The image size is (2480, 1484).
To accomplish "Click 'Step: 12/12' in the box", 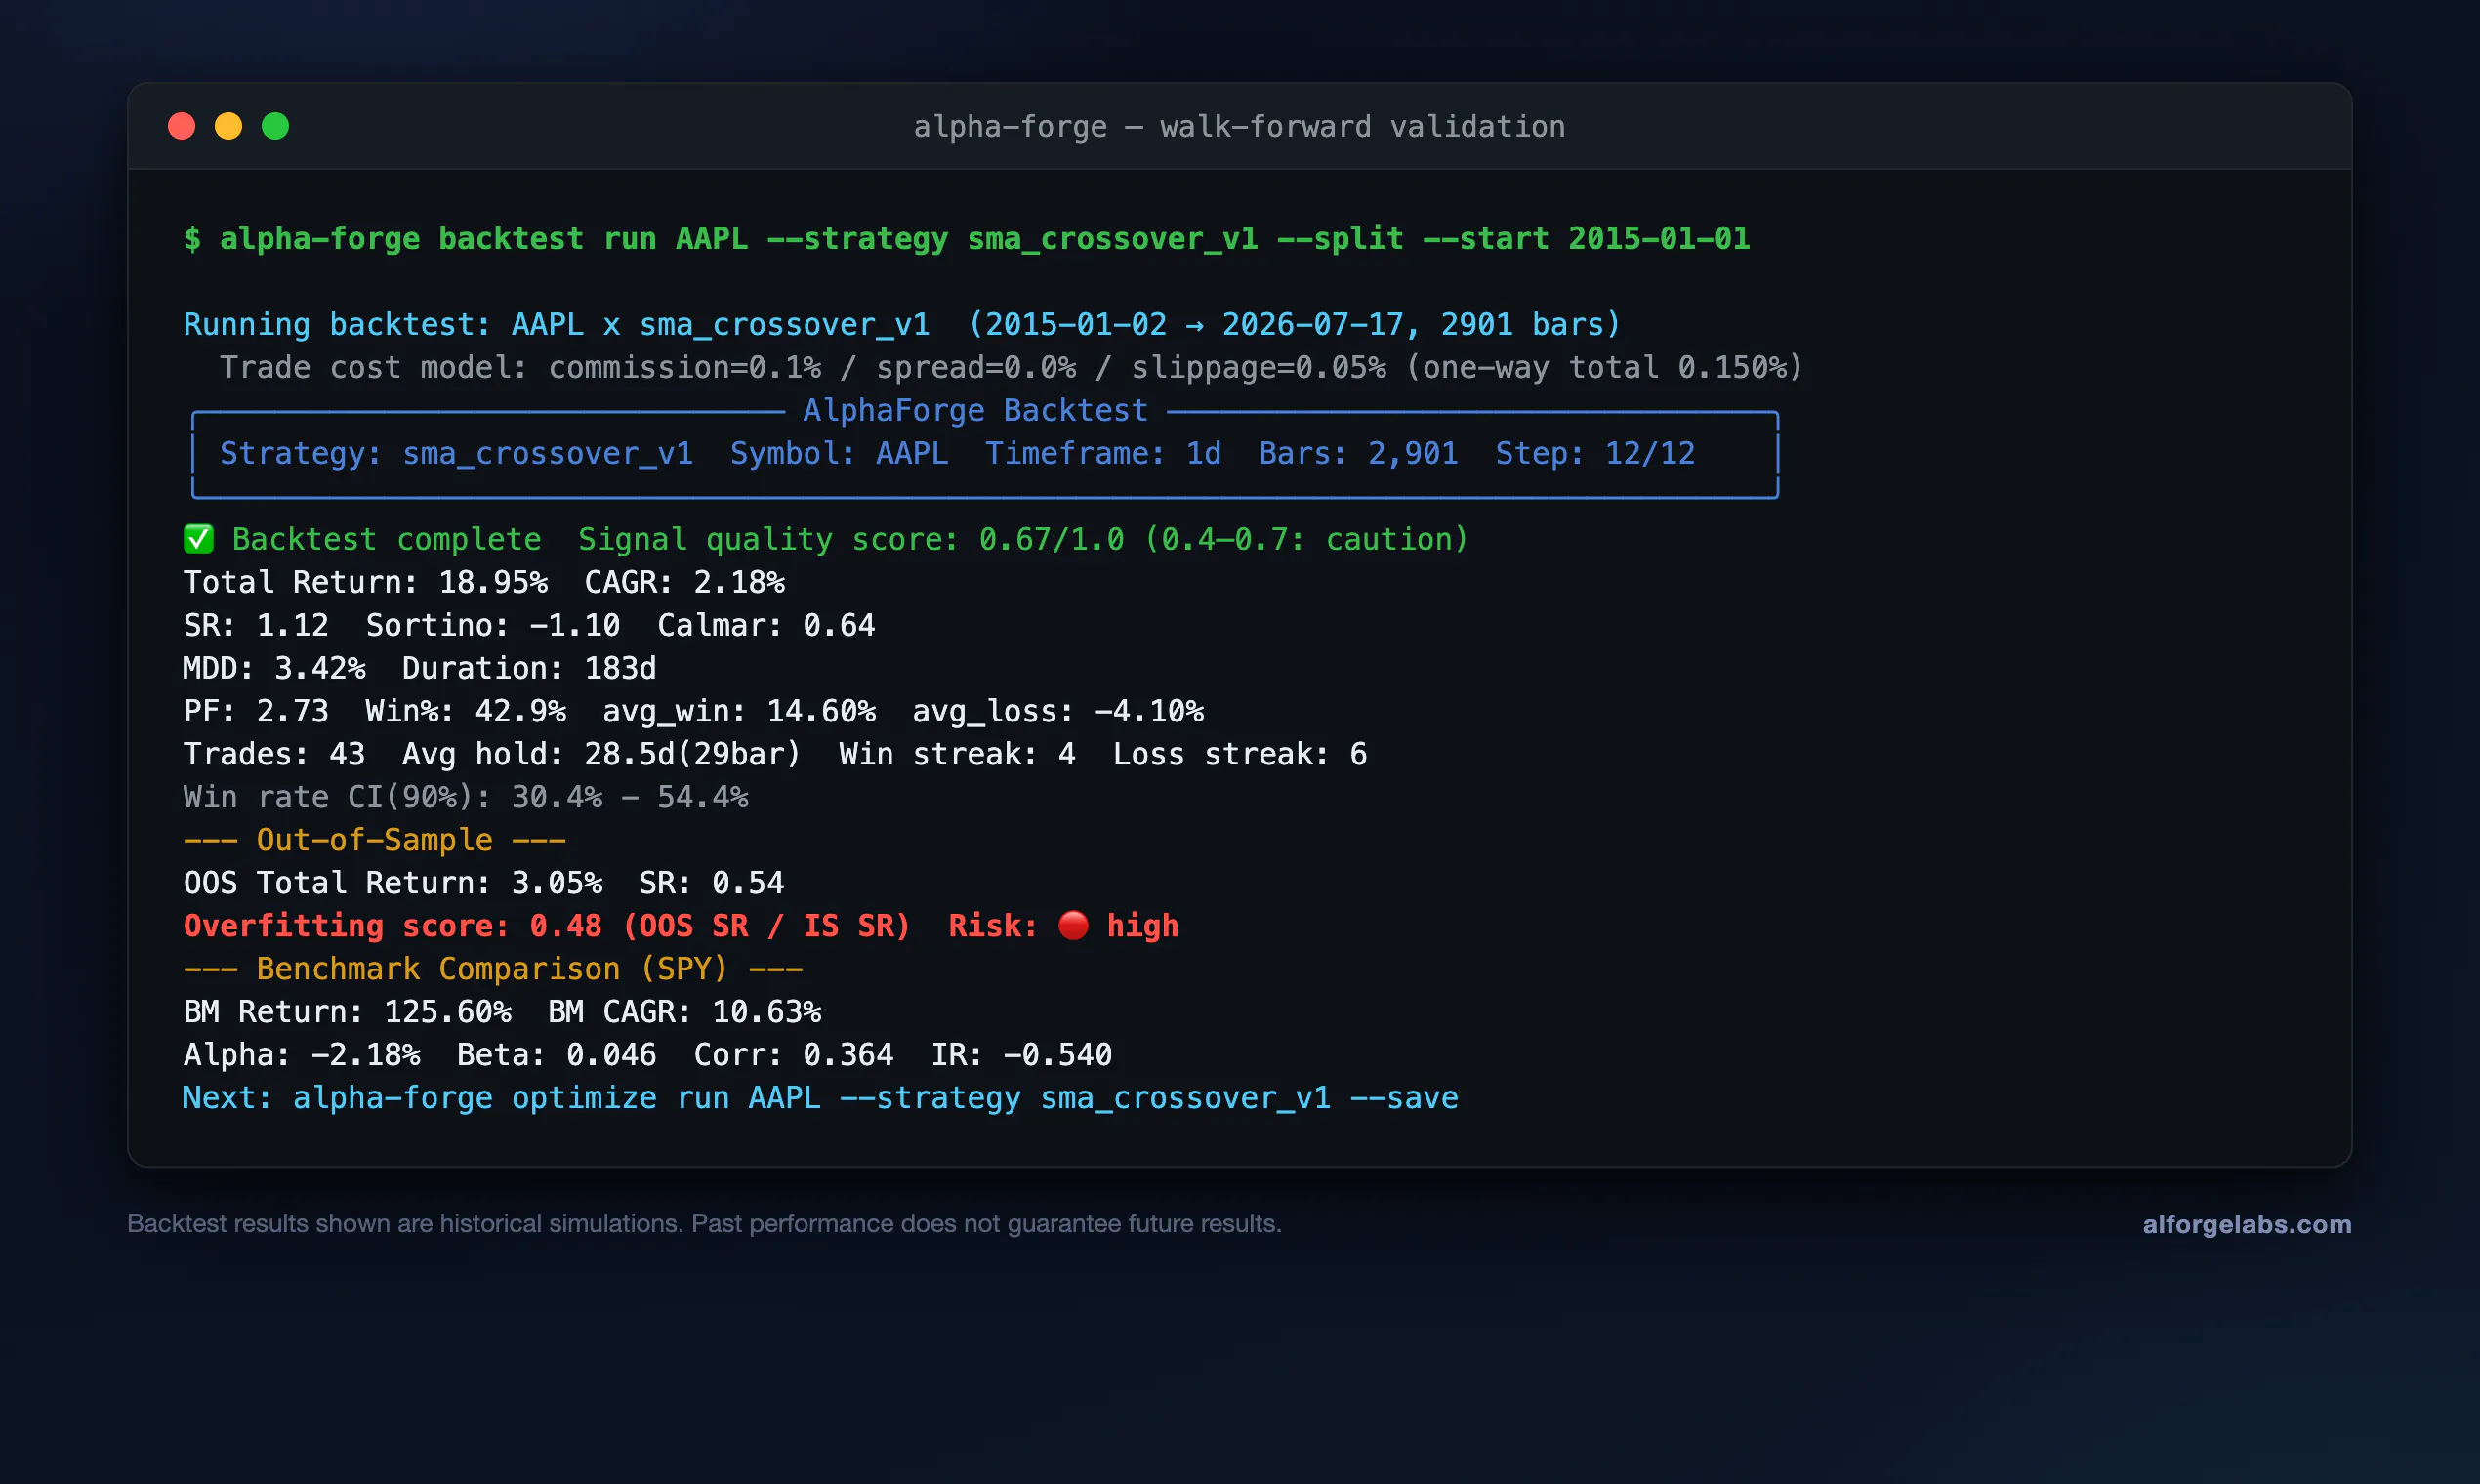I will point(1595,453).
